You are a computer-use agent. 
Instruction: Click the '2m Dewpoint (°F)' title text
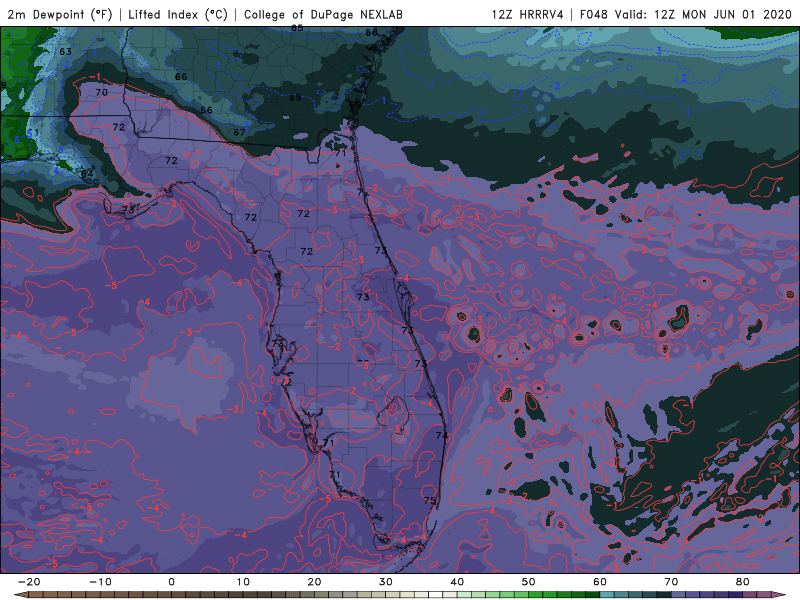(60, 14)
